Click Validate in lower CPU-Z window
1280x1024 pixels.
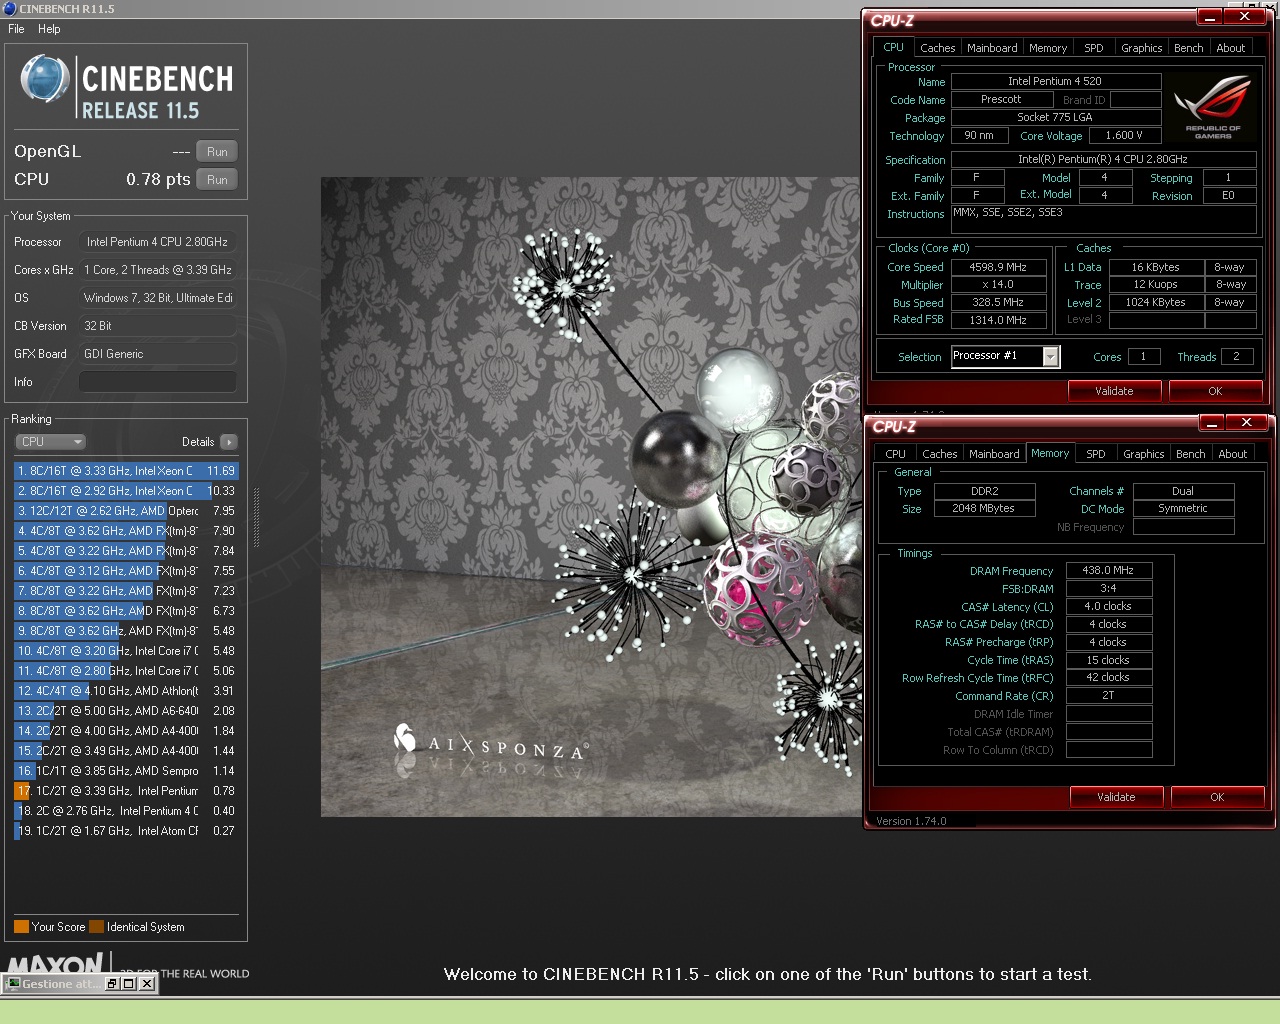point(1116,797)
